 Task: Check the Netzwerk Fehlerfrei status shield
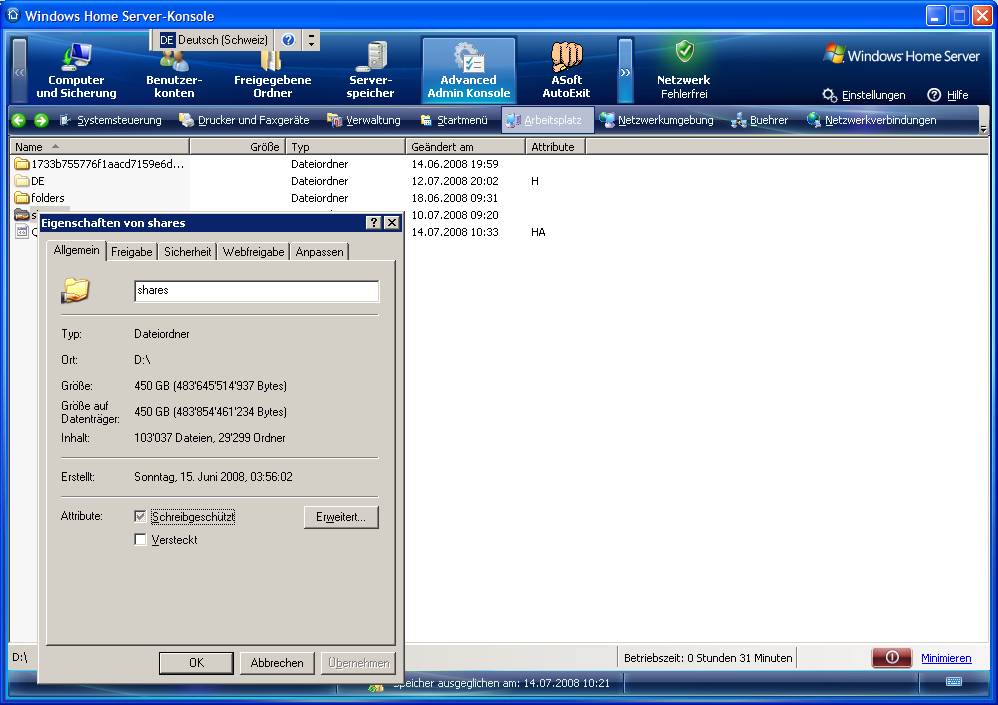click(x=684, y=51)
